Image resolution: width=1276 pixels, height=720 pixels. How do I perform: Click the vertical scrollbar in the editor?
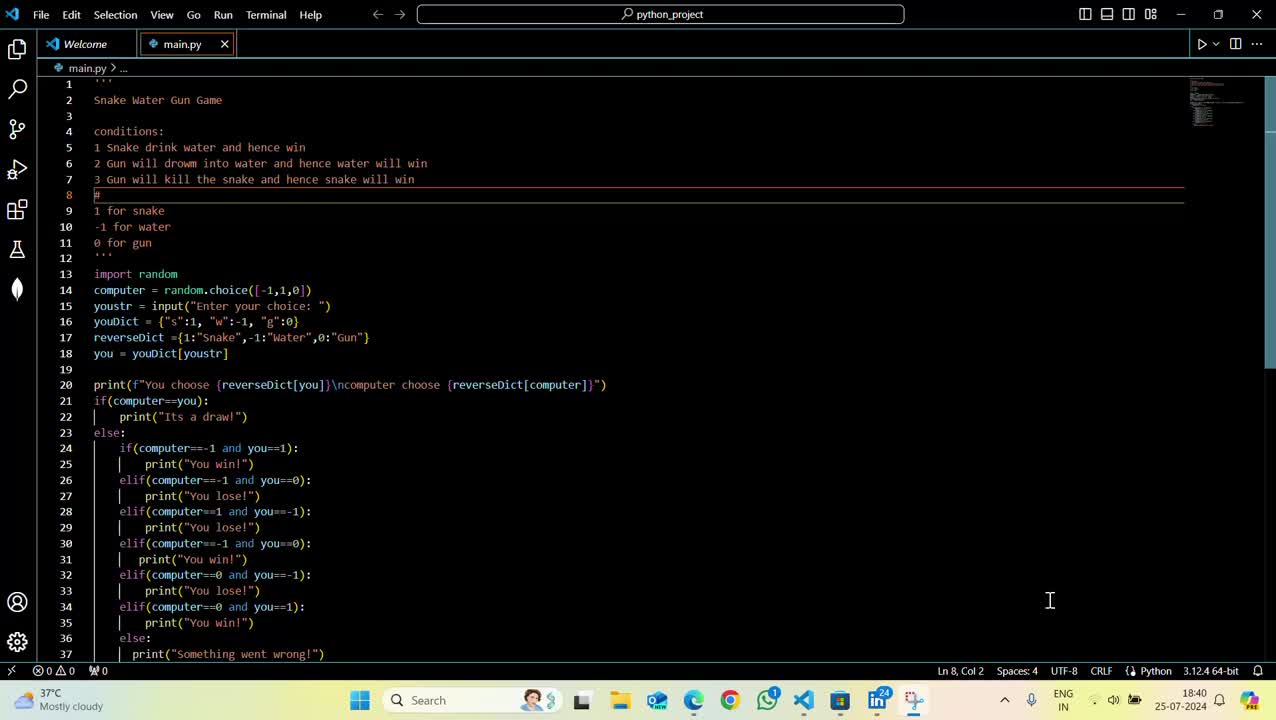1270,220
